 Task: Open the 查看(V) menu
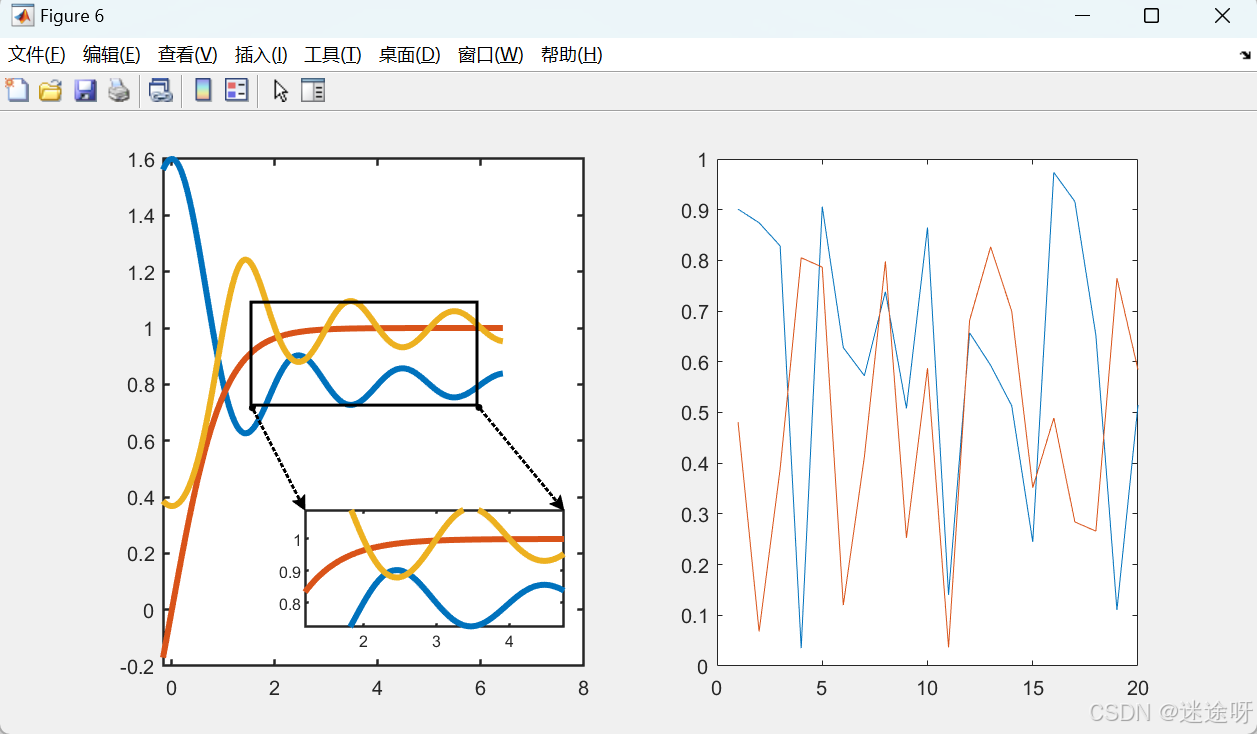(x=187, y=55)
